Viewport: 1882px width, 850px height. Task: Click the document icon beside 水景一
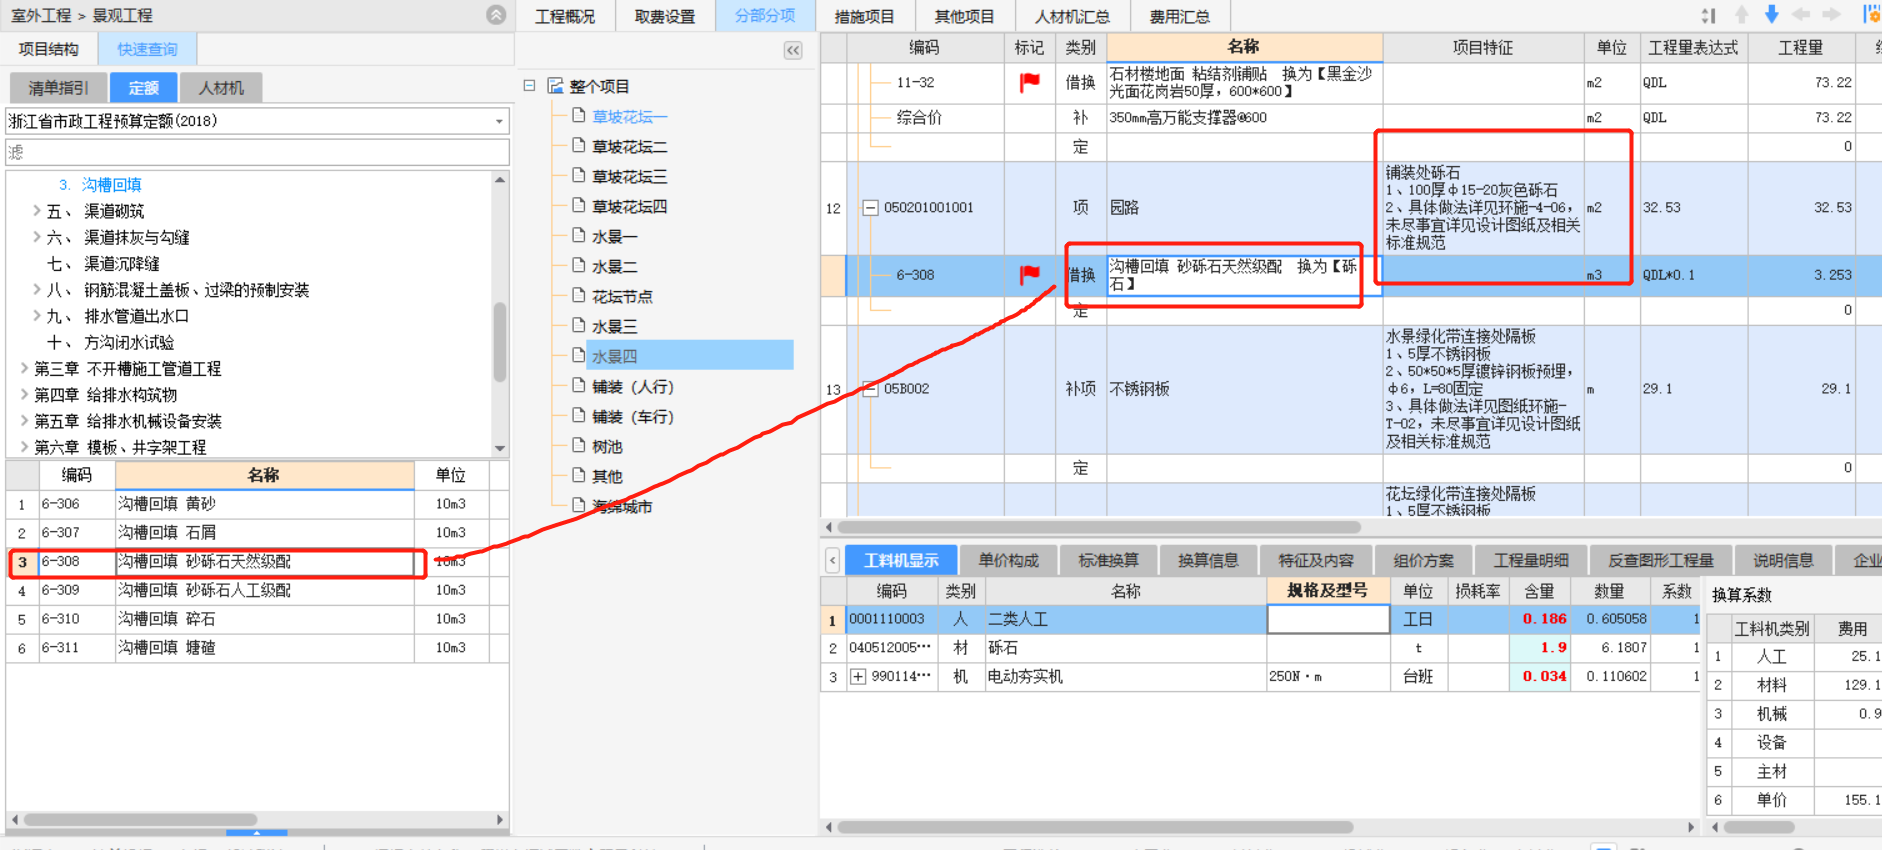(x=579, y=236)
